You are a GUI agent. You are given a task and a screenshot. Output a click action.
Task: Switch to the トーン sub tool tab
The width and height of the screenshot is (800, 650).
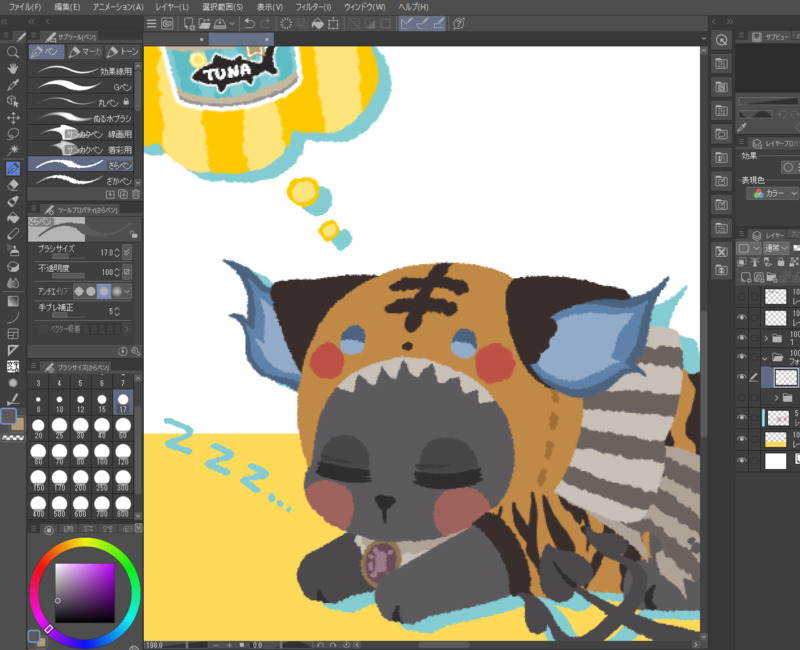pyautogui.click(x=122, y=52)
